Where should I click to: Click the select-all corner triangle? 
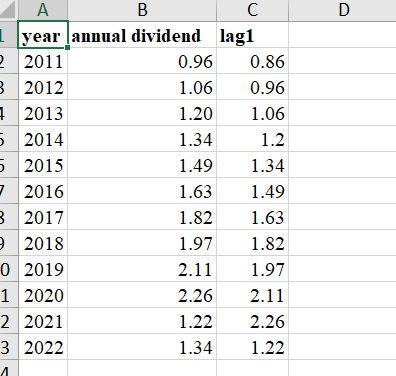pos(8,10)
